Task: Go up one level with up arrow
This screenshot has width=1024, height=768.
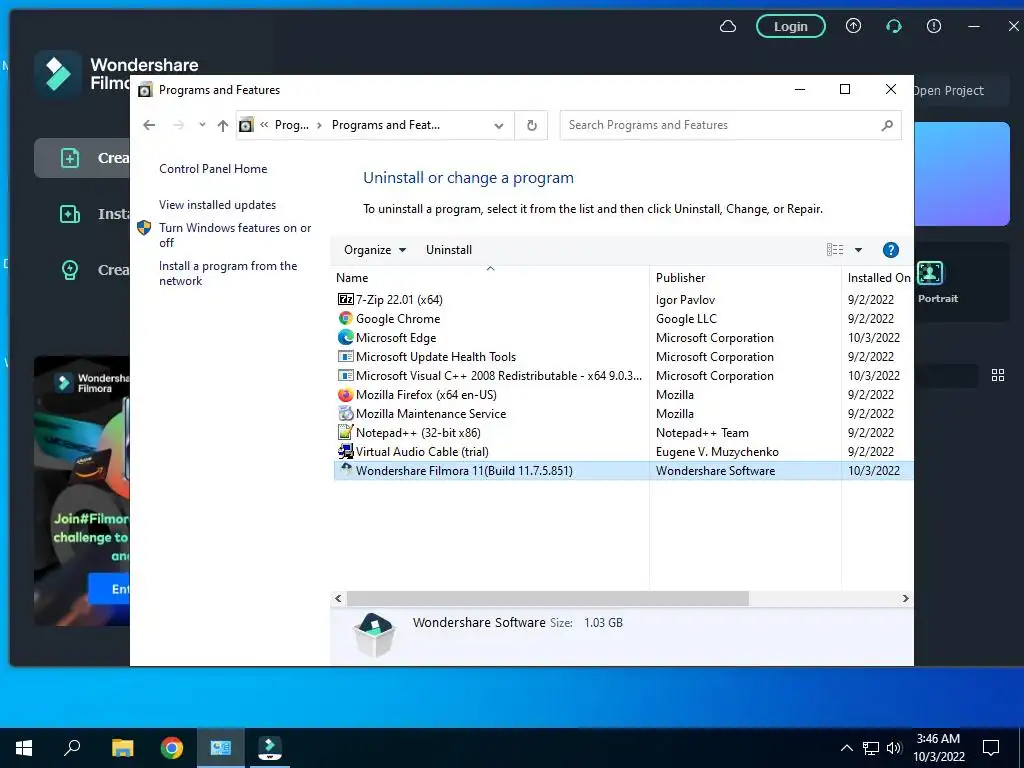Action: (223, 125)
